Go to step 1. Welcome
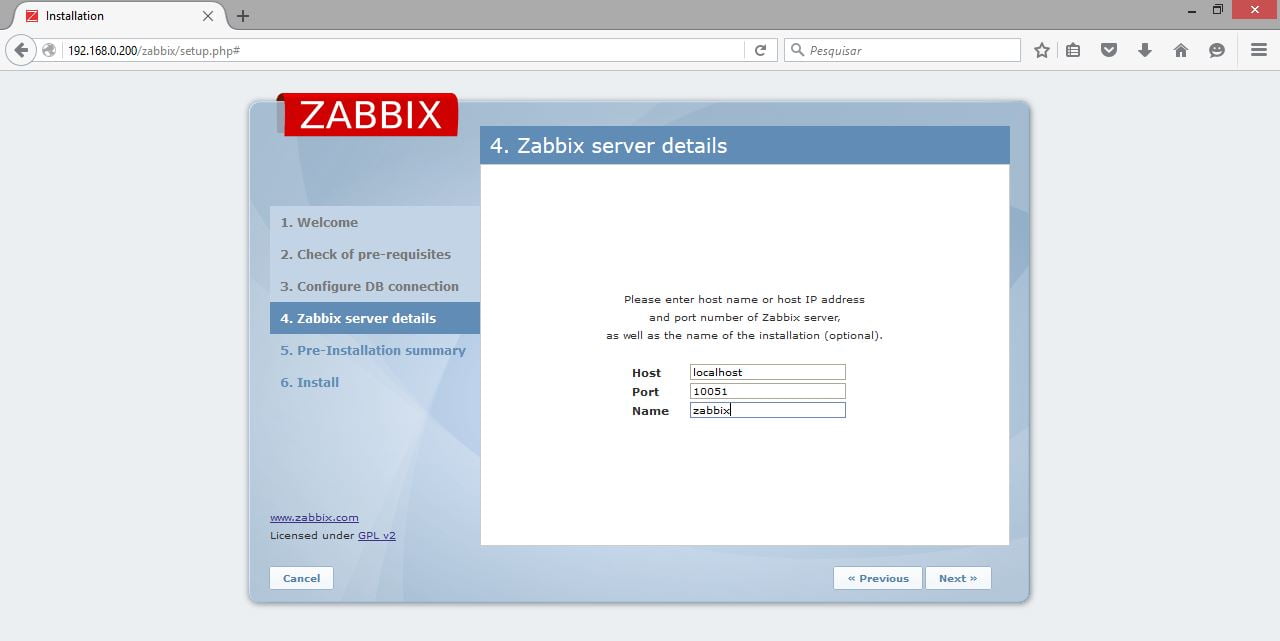 [x=319, y=222]
